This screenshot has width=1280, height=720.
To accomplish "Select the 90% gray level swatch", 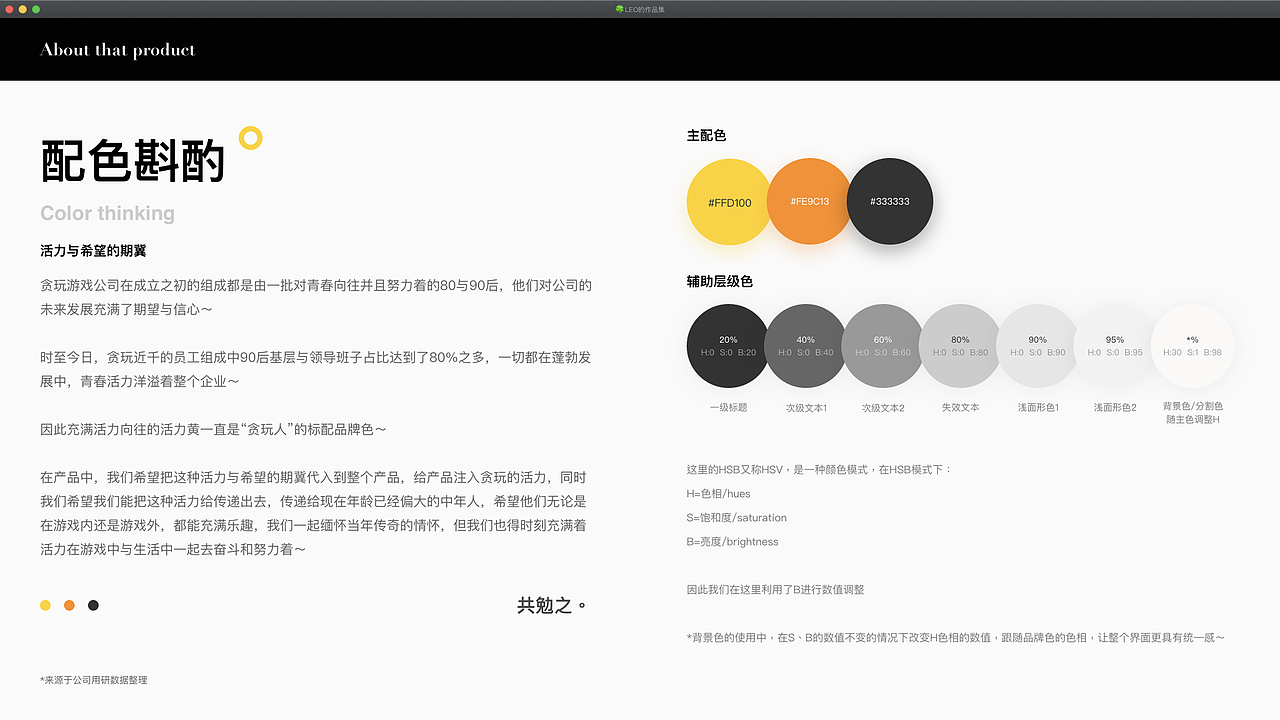I will (x=1037, y=346).
